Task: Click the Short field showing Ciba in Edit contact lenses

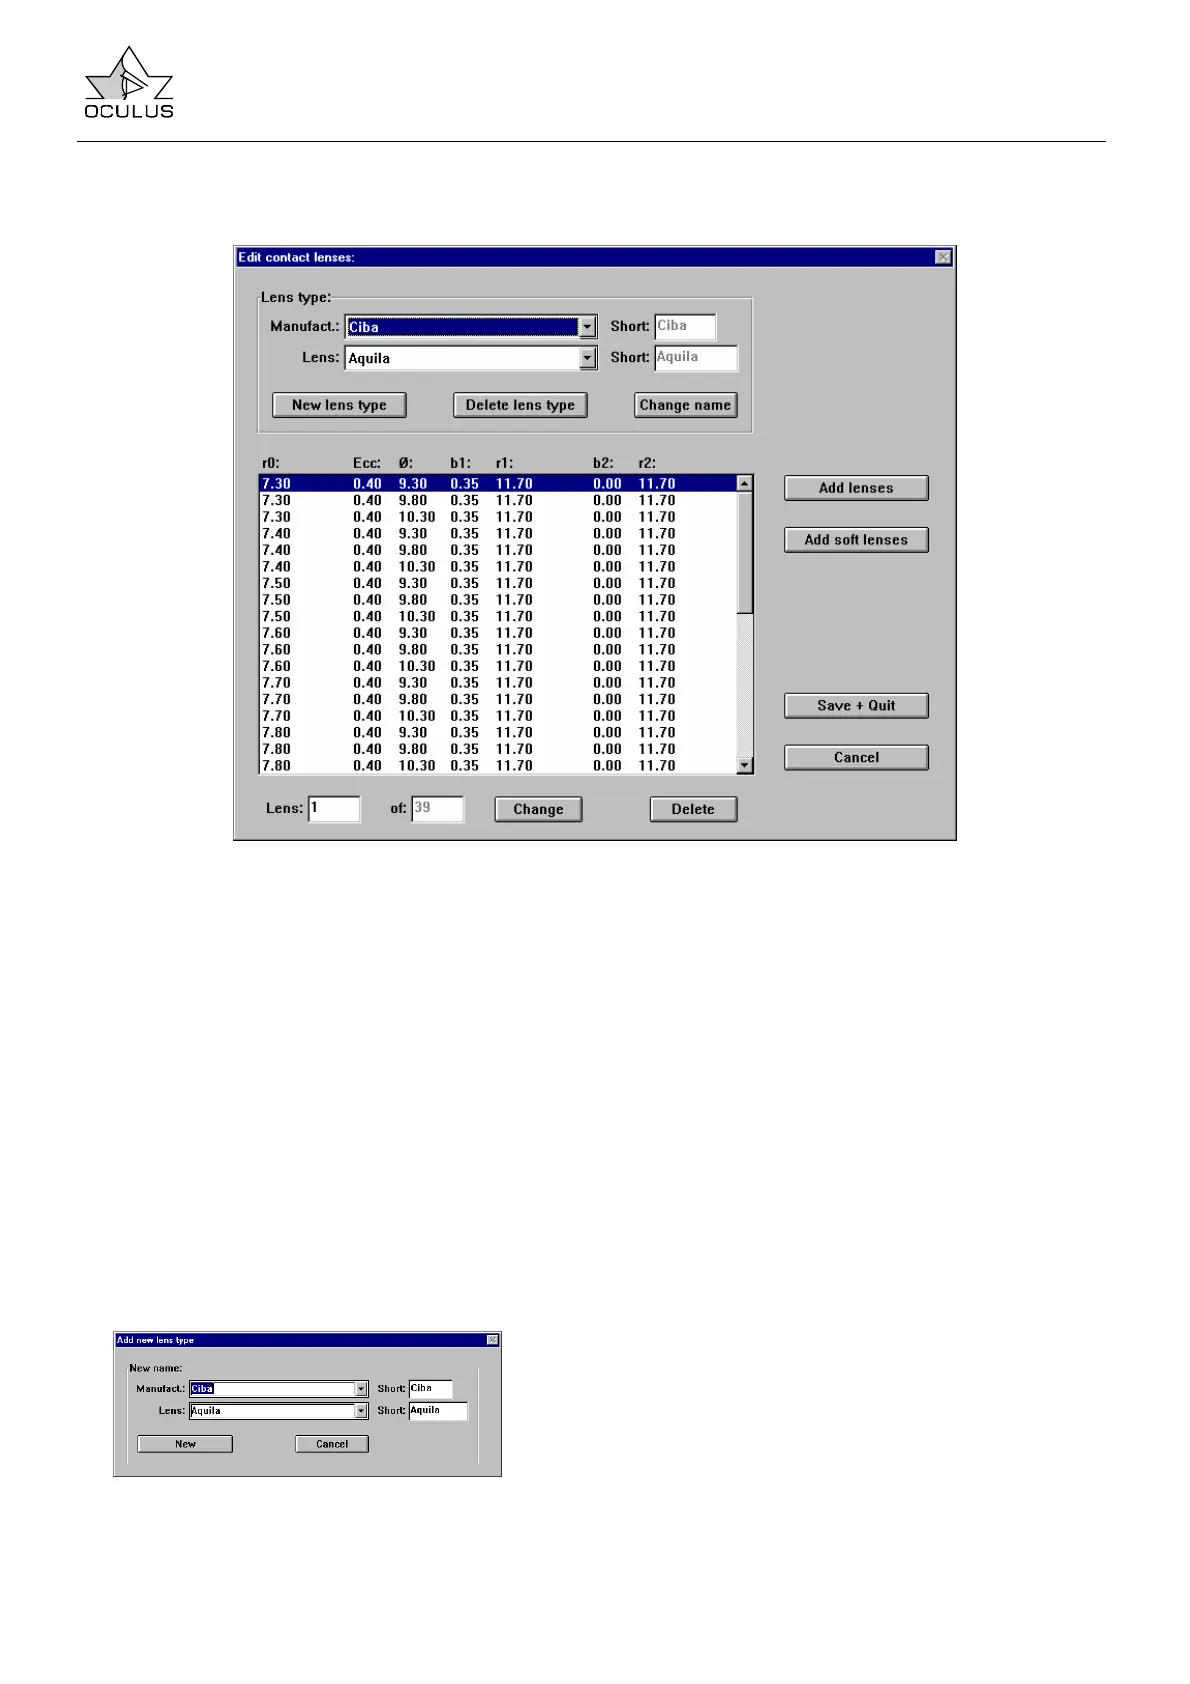Action: (685, 327)
